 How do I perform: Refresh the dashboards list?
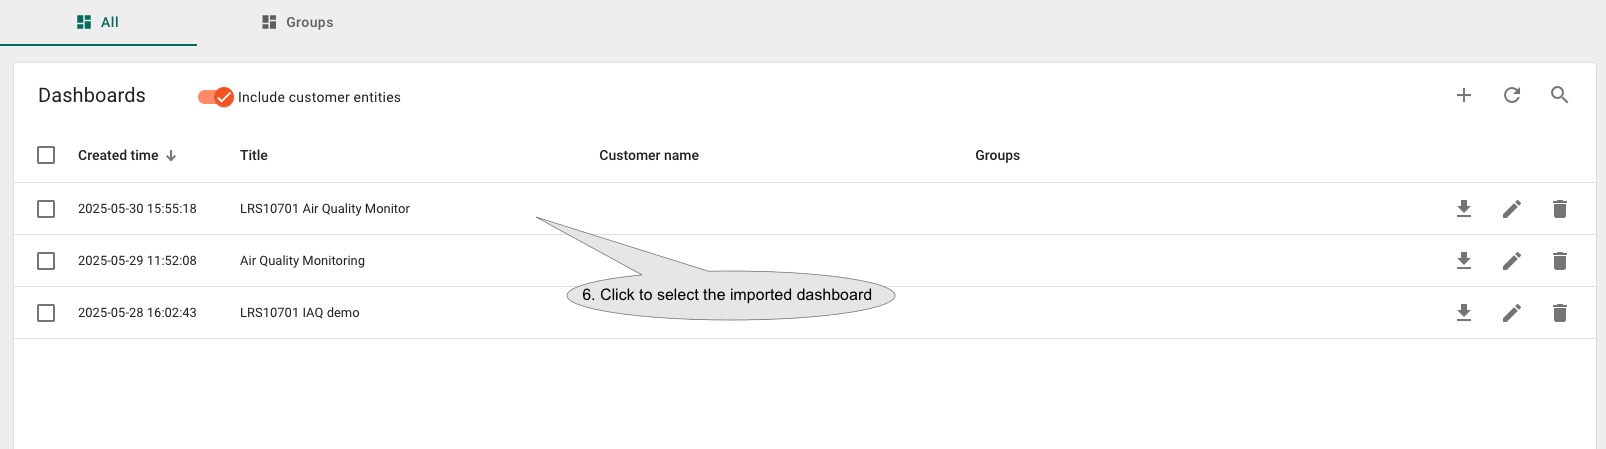(1512, 95)
